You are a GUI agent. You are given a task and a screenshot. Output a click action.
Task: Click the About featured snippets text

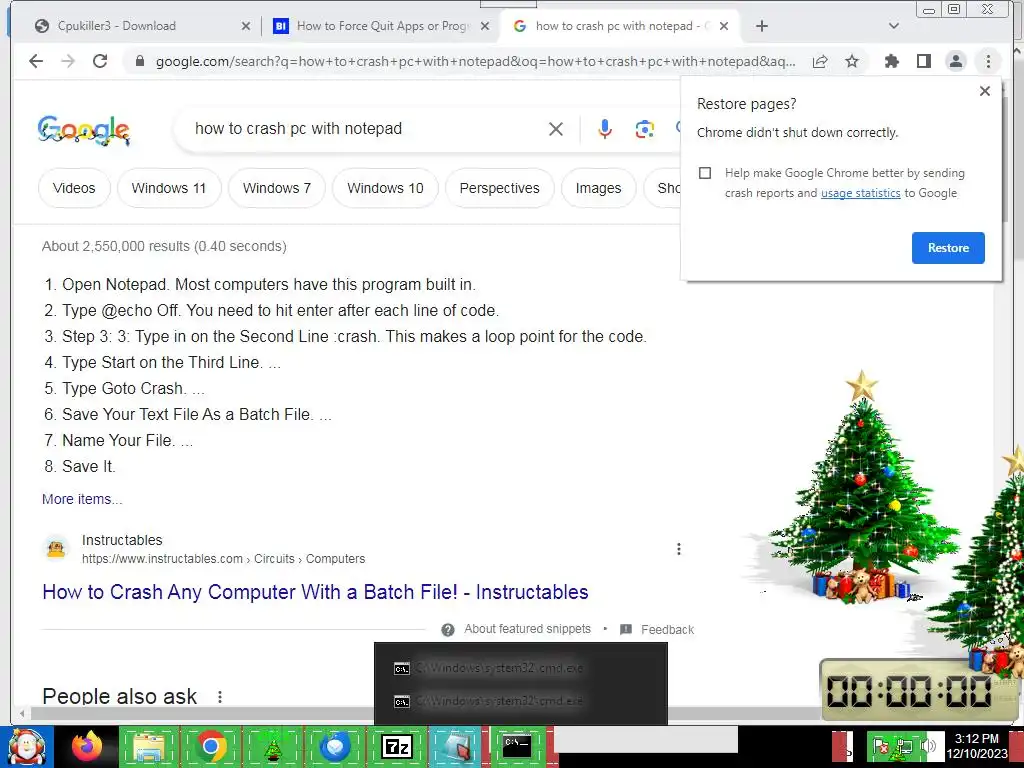click(x=528, y=629)
